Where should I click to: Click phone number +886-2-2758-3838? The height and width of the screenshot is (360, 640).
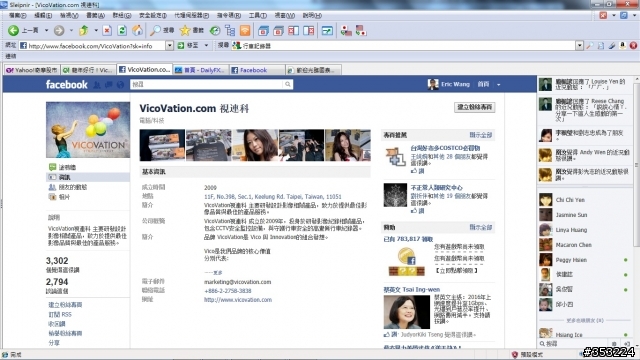point(227,291)
